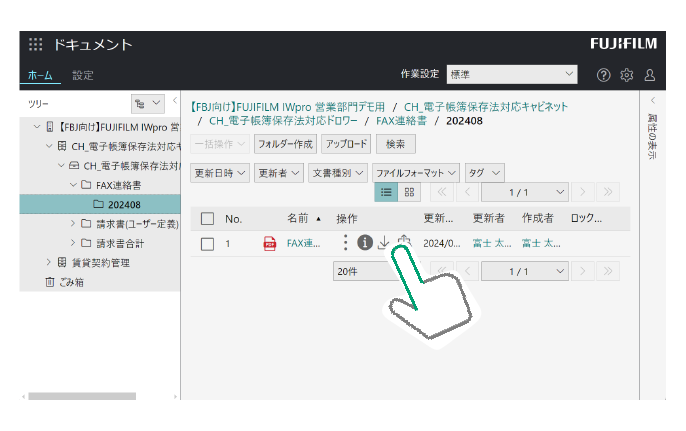Click the tree horizontal scrollbar thumb

click(x=82, y=396)
